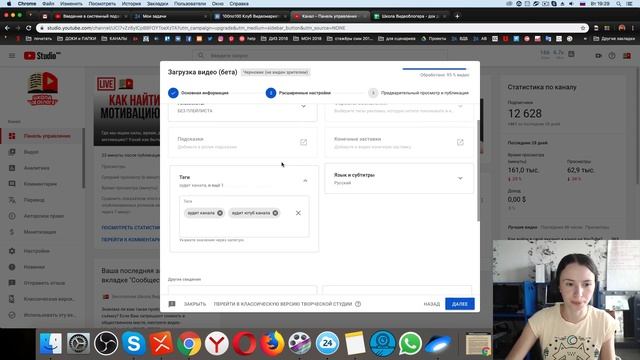
Task: Remove the "аудит ютуб канала" tag chip
Action: click(275, 213)
